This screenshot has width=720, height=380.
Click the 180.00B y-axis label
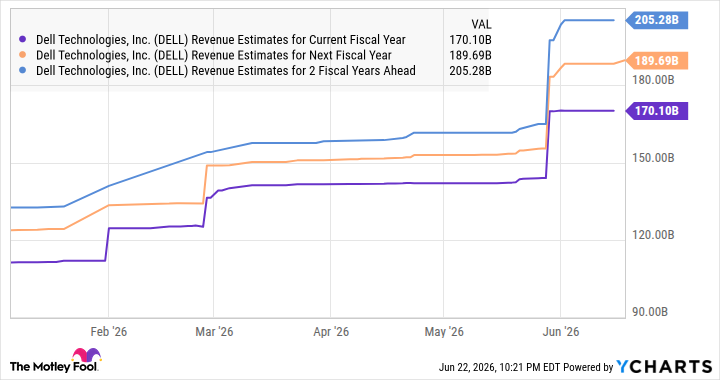(x=653, y=80)
